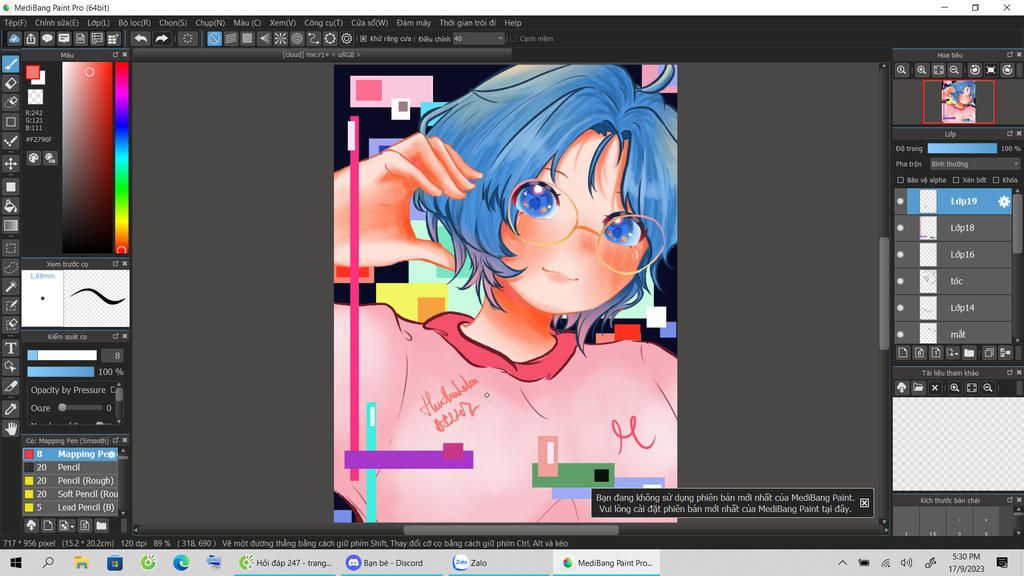Close the update notification popup
The image size is (1024, 576).
865,503
